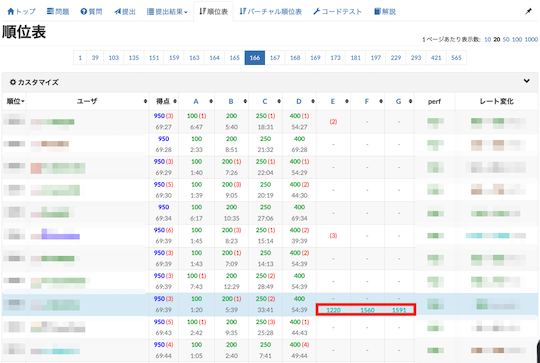This screenshot has height=363, width=540.
Task: Go to standings page 197
Action: 376,58
